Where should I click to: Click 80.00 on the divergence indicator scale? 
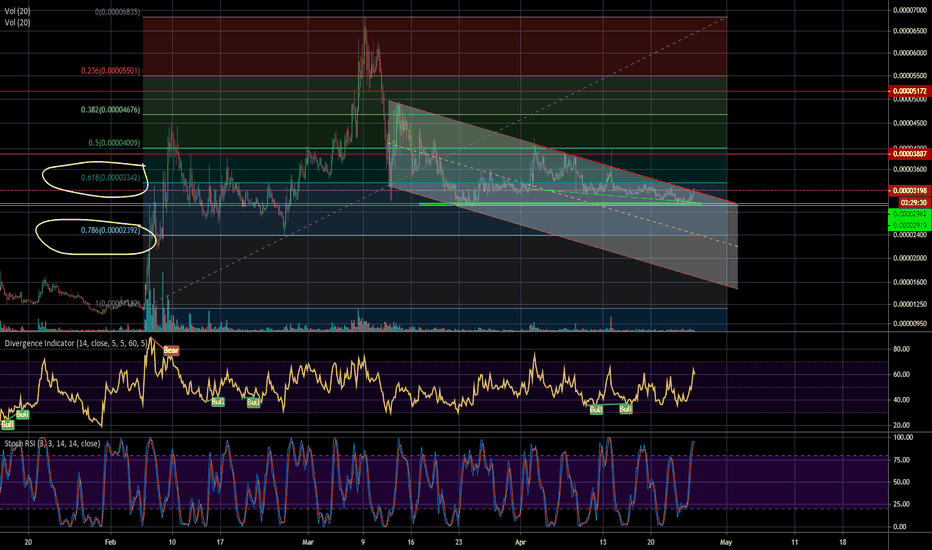click(902, 349)
